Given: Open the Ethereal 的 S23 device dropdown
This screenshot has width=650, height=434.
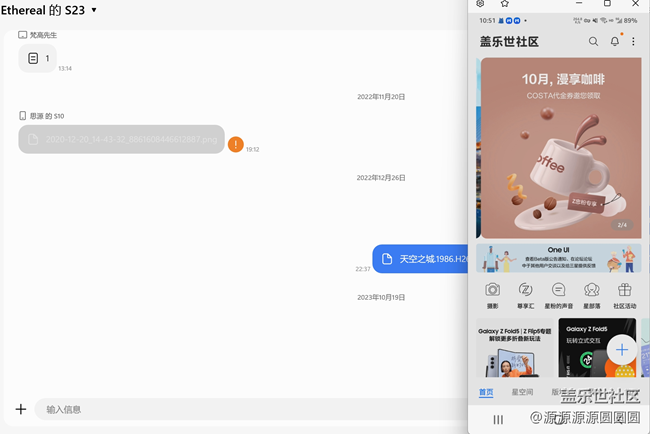Looking at the screenshot, I should tap(94, 10).
